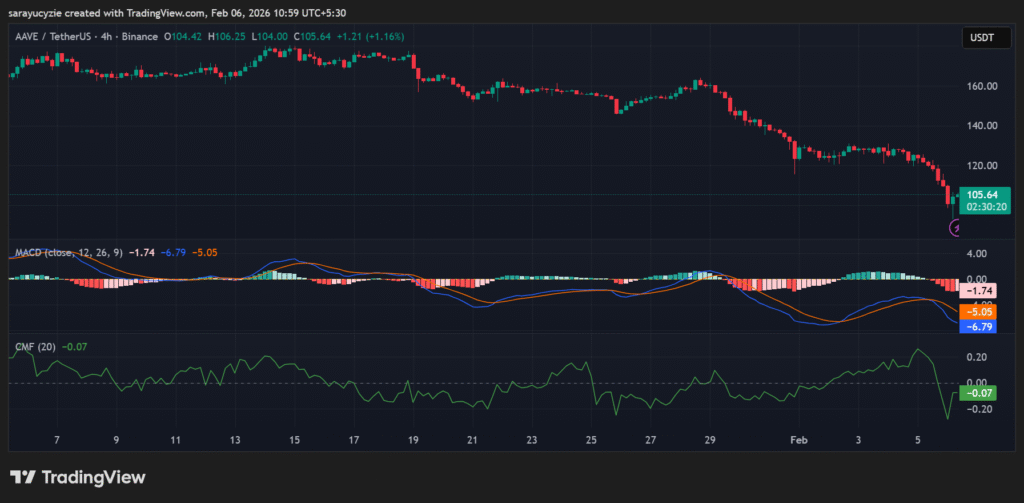Click the blue MACD value tag -6.79
This screenshot has width=1024, height=503.
click(982, 326)
